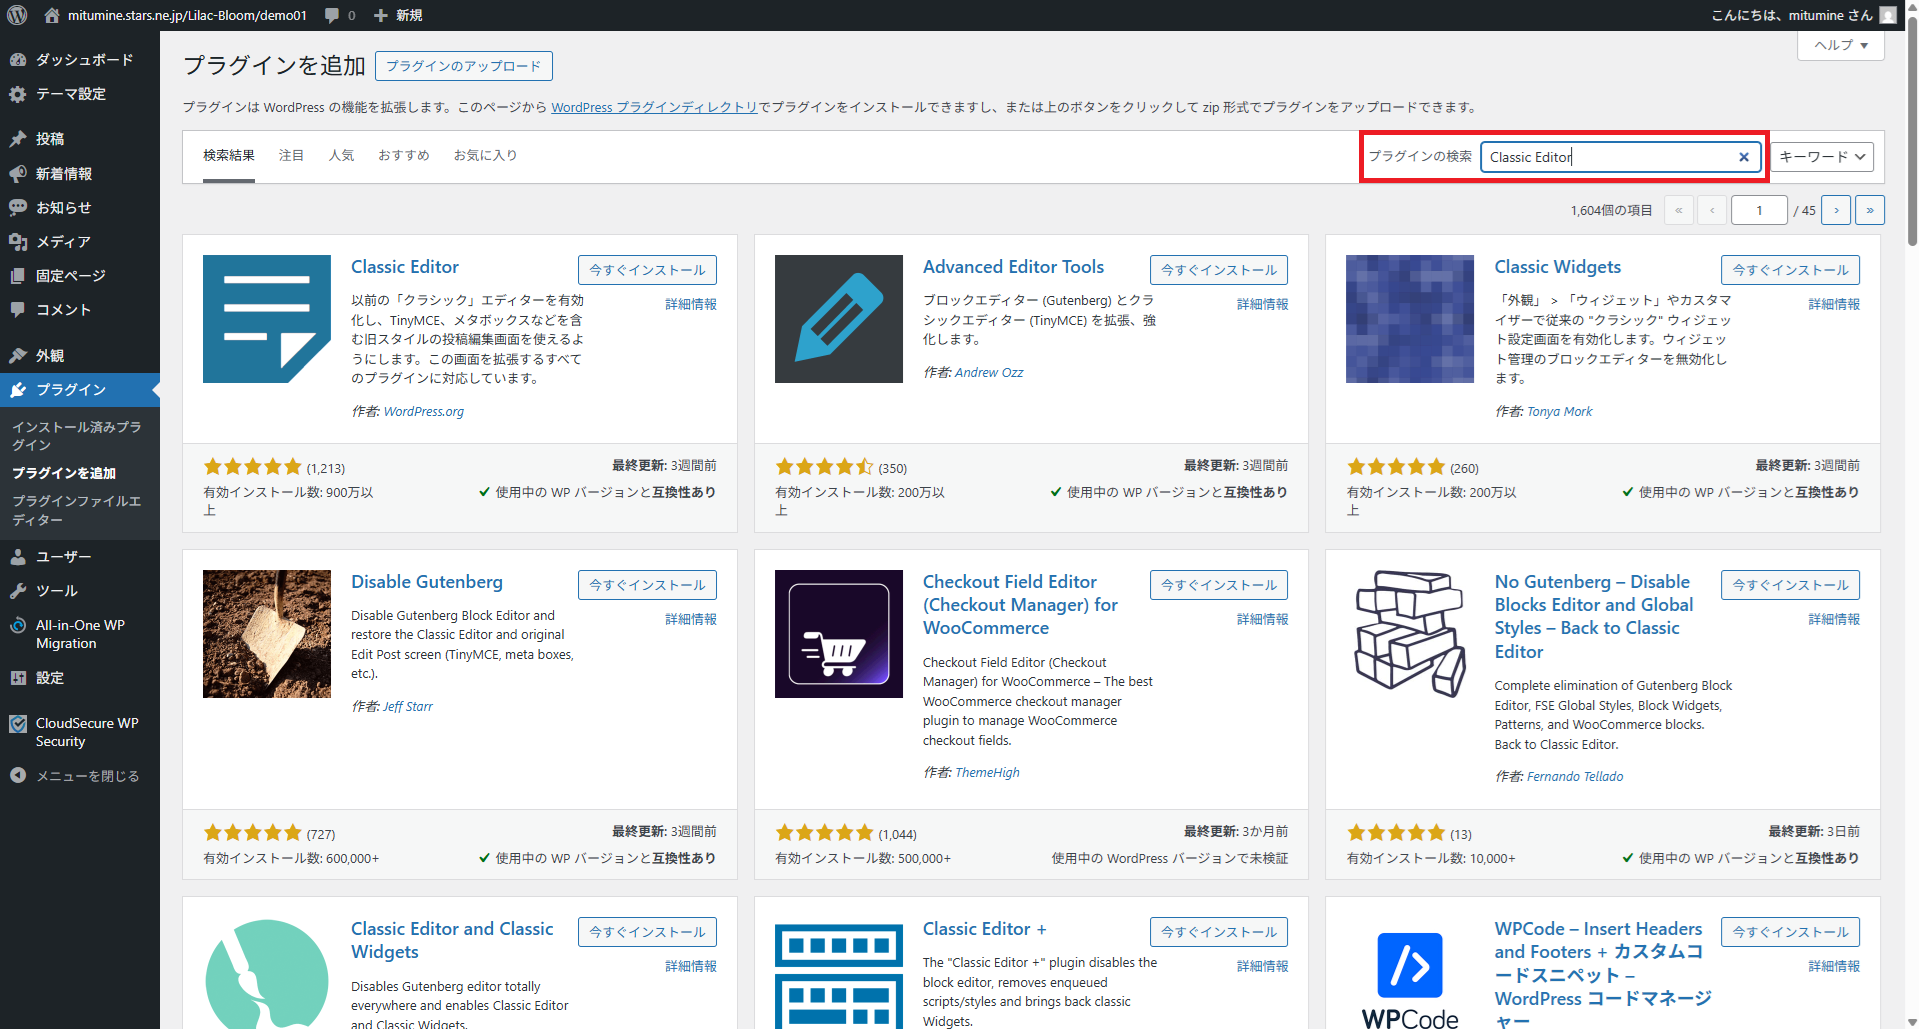The width and height of the screenshot is (1919, 1029).
Task: Open the メディア menu in sidebar
Action: click(63, 242)
